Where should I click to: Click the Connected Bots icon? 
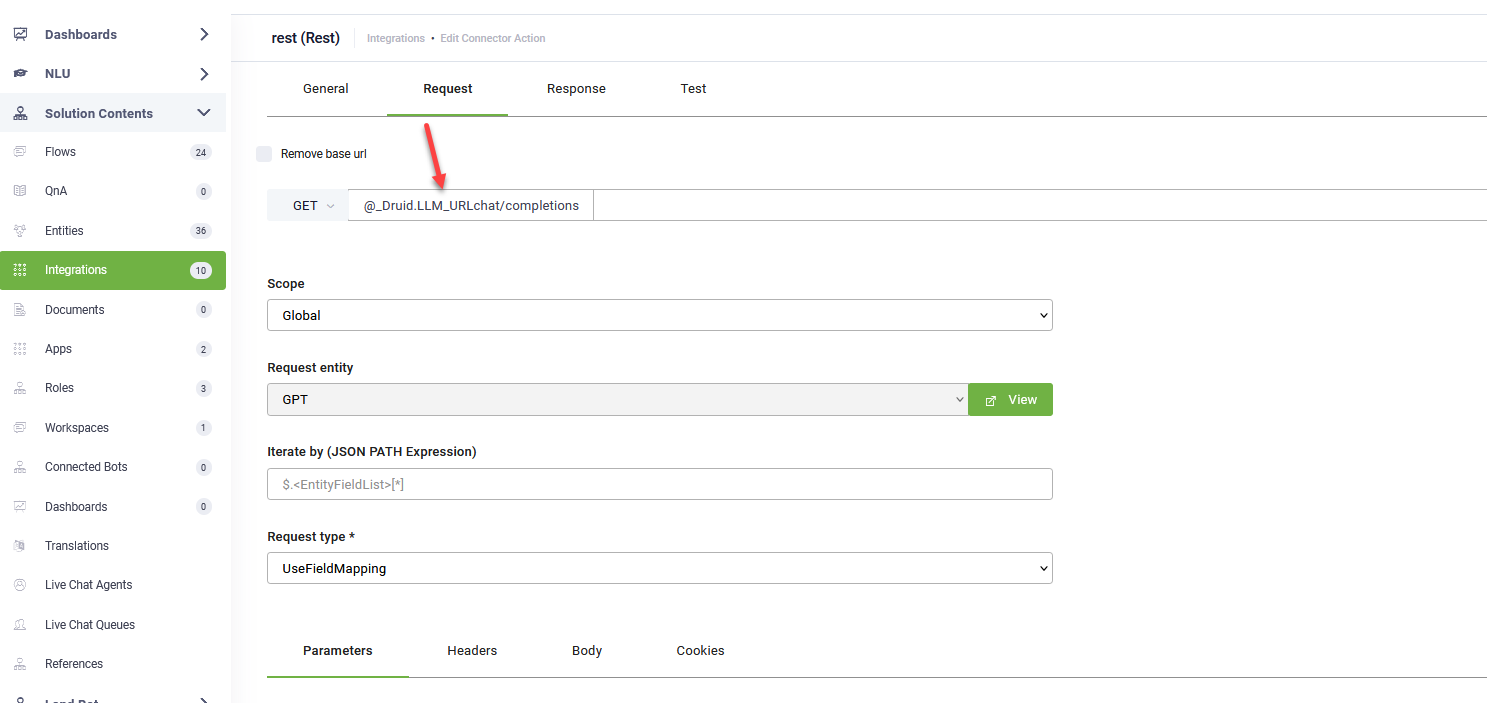[x=20, y=467]
